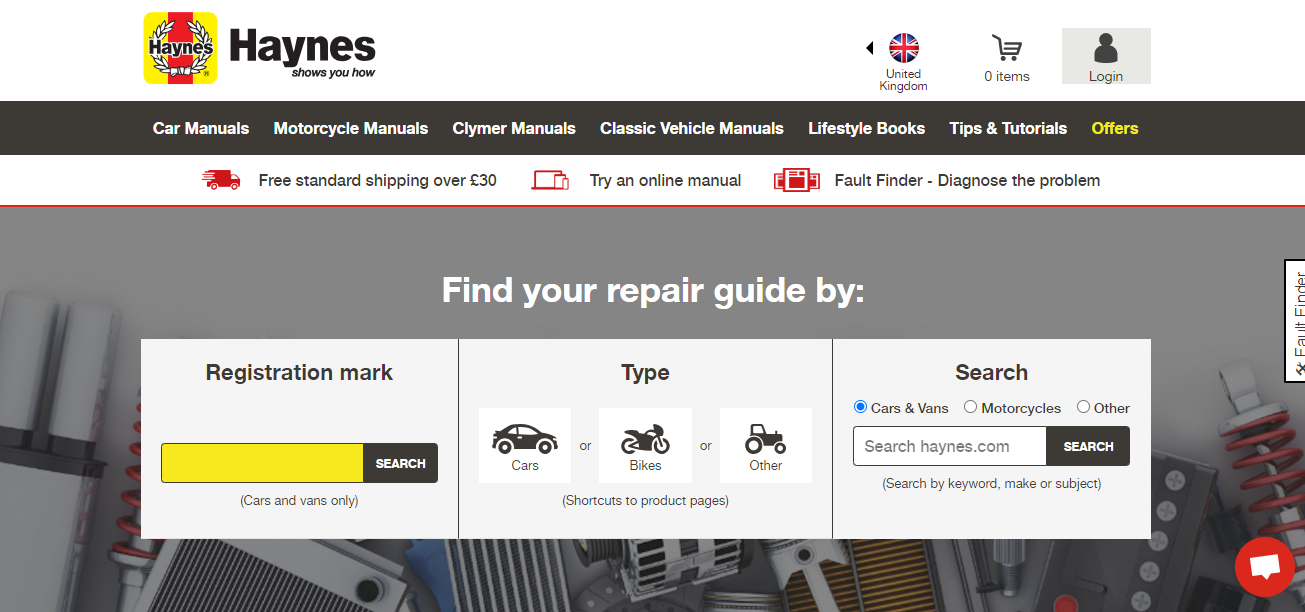
Task: Select the Cars & Vans radio button
Action: click(x=860, y=407)
